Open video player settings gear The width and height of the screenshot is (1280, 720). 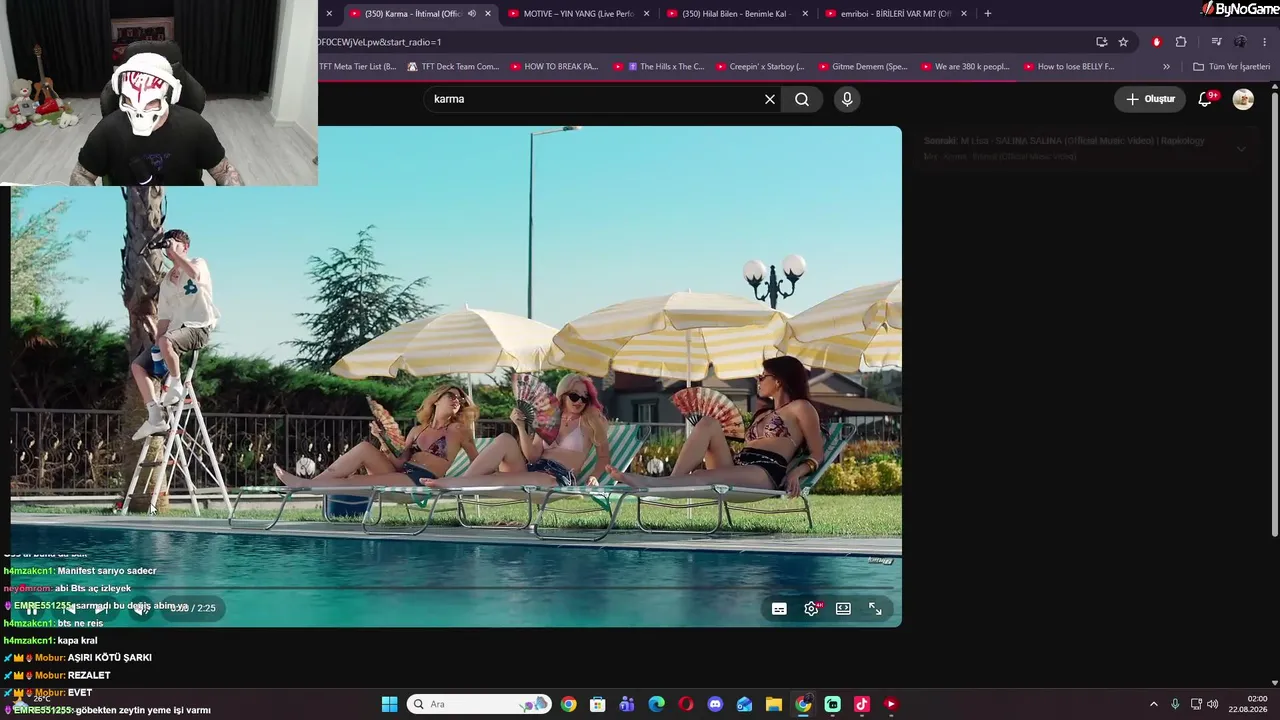click(811, 608)
